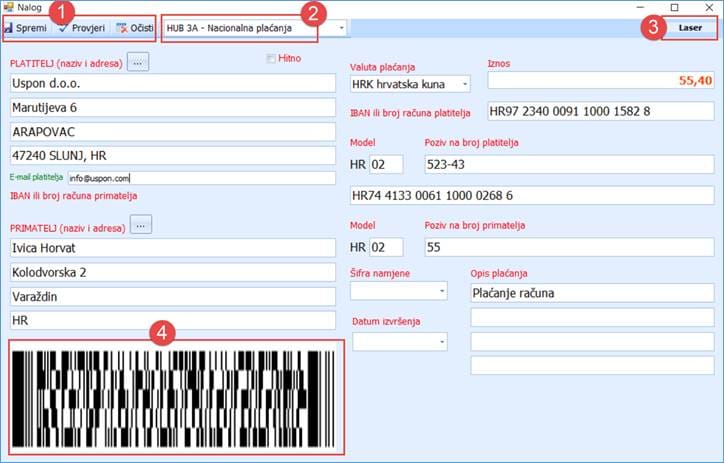Image resolution: width=724 pixels, height=463 pixels.
Task: Edit payer address field Marutijeva 6
Action: 173,108
